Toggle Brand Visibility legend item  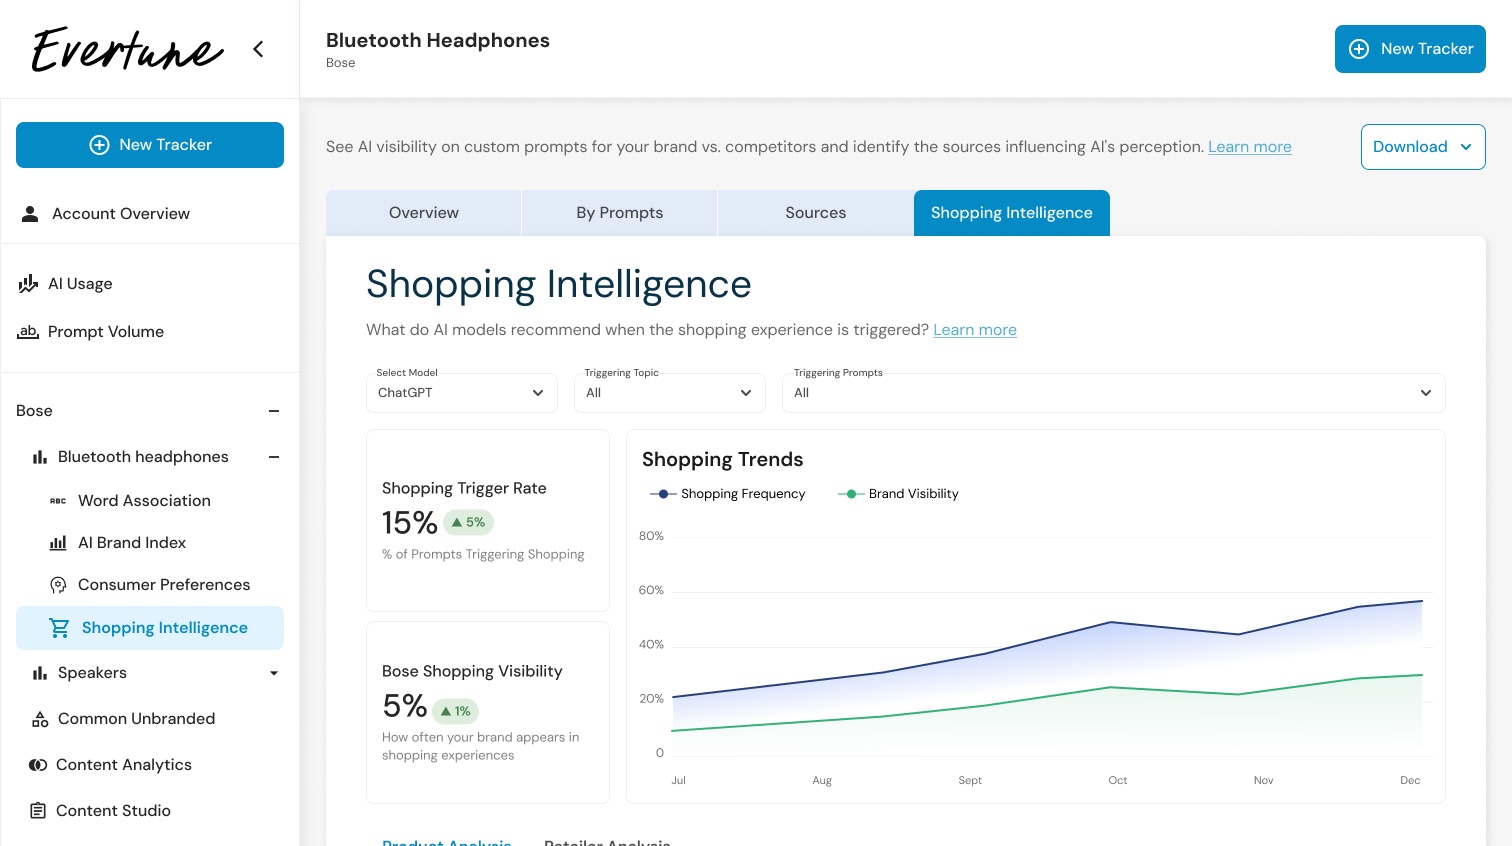(x=897, y=494)
